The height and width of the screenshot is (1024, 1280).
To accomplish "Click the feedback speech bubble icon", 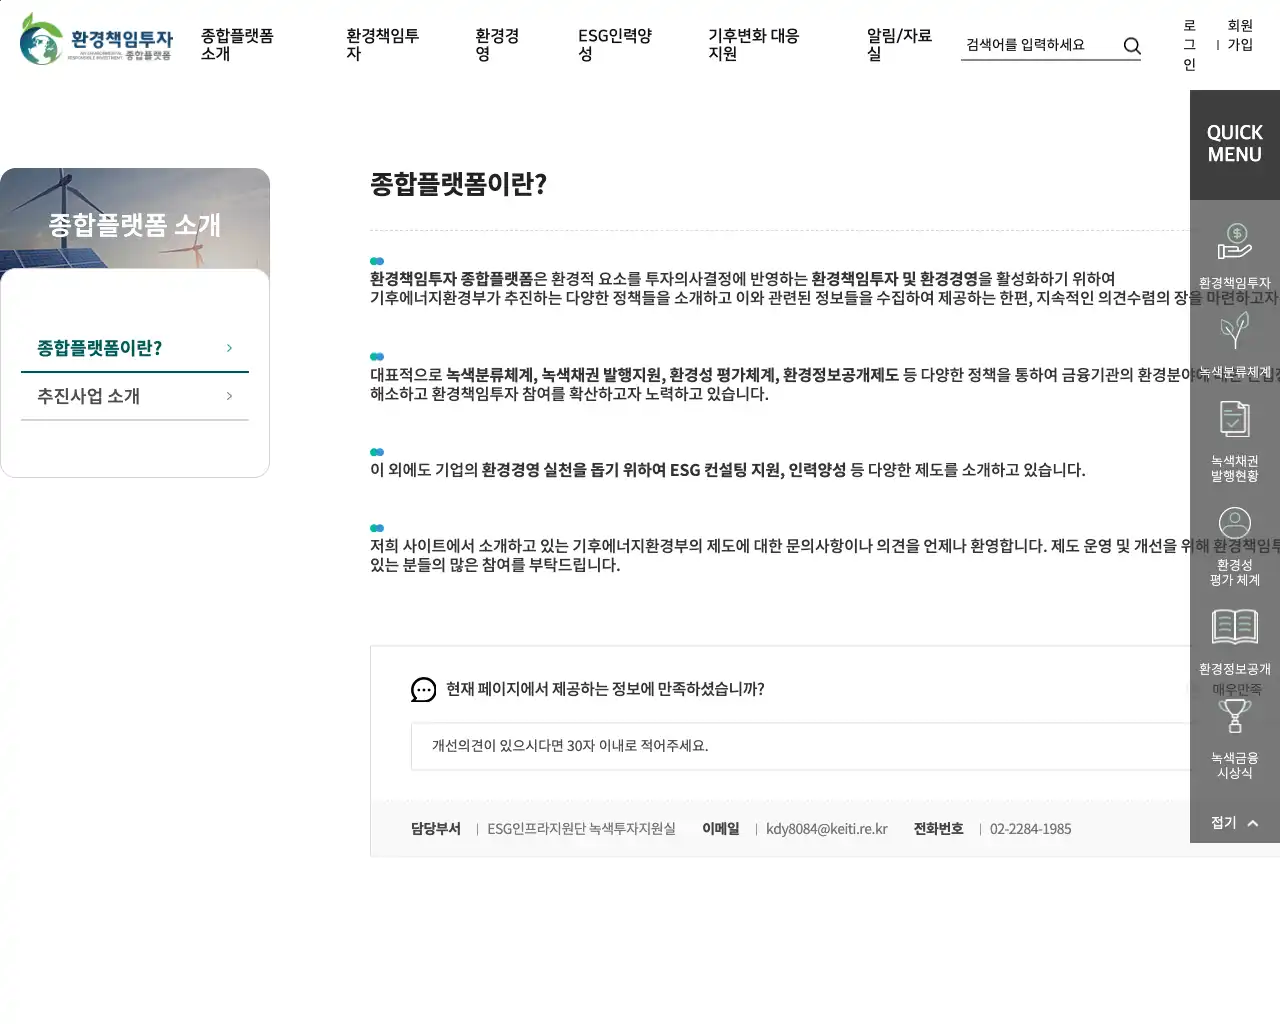I will pyautogui.click(x=423, y=690).
